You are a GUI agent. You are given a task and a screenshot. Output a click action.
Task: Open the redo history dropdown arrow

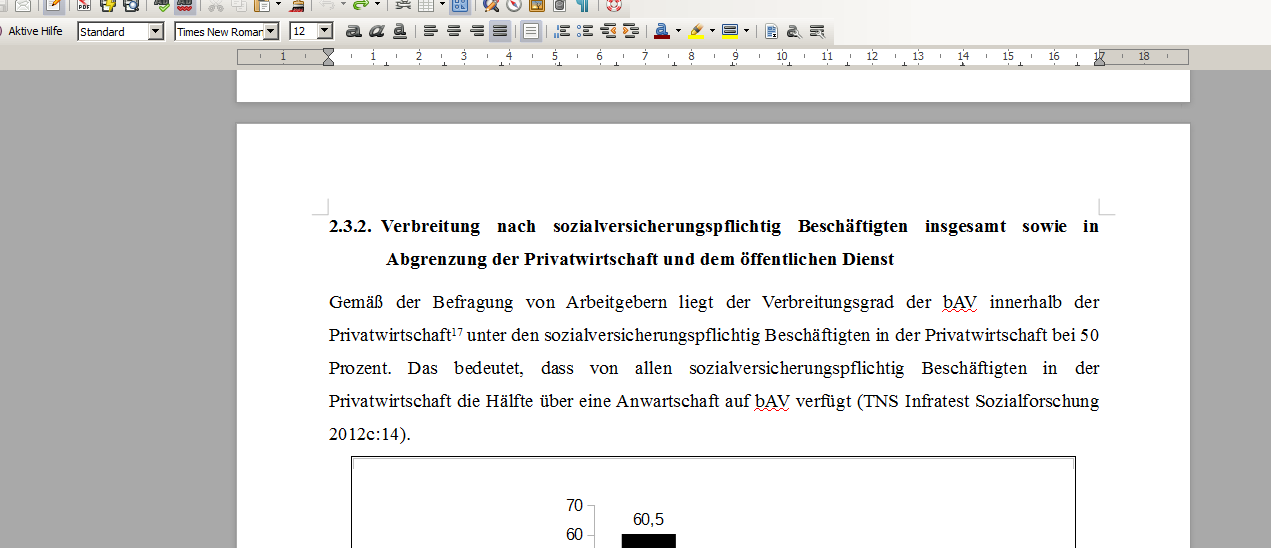click(x=376, y=5)
